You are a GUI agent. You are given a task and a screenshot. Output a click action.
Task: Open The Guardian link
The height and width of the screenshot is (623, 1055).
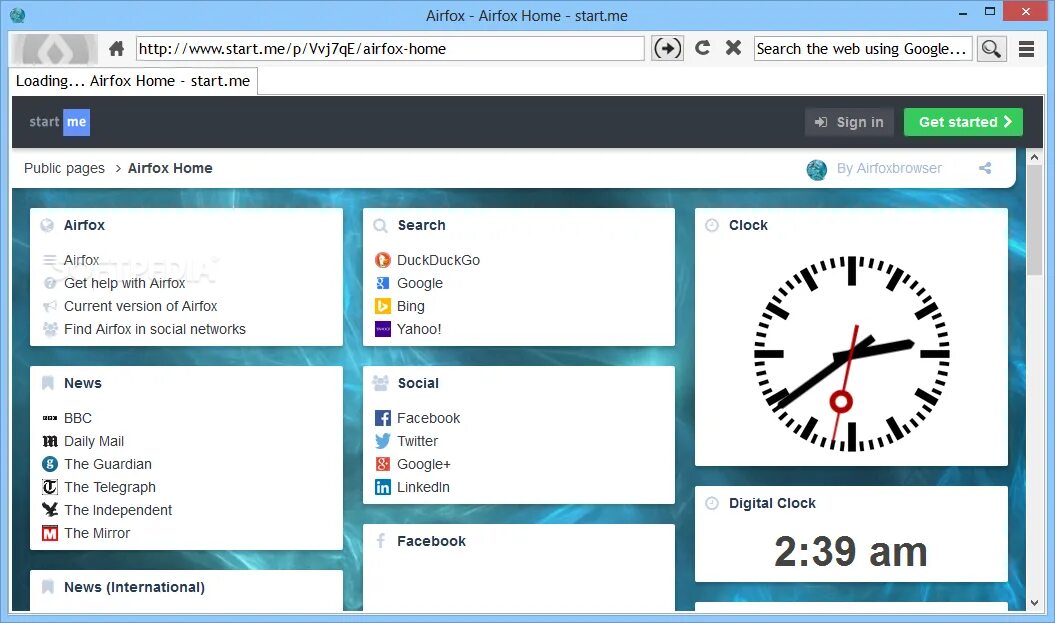pos(108,464)
